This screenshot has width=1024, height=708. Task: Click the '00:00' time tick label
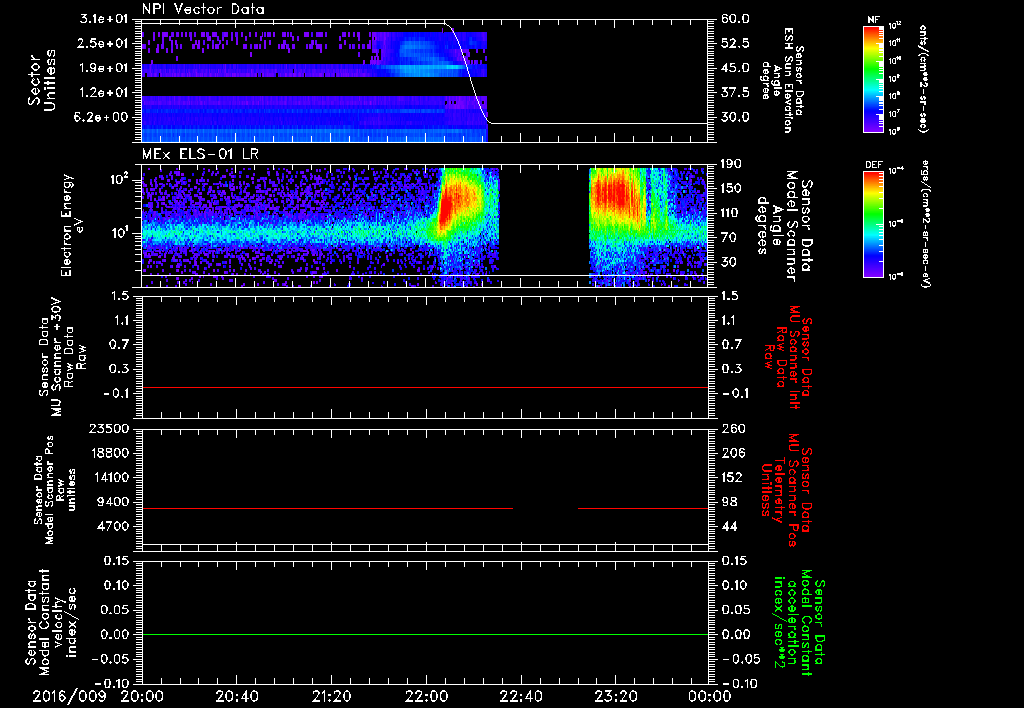(709, 696)
